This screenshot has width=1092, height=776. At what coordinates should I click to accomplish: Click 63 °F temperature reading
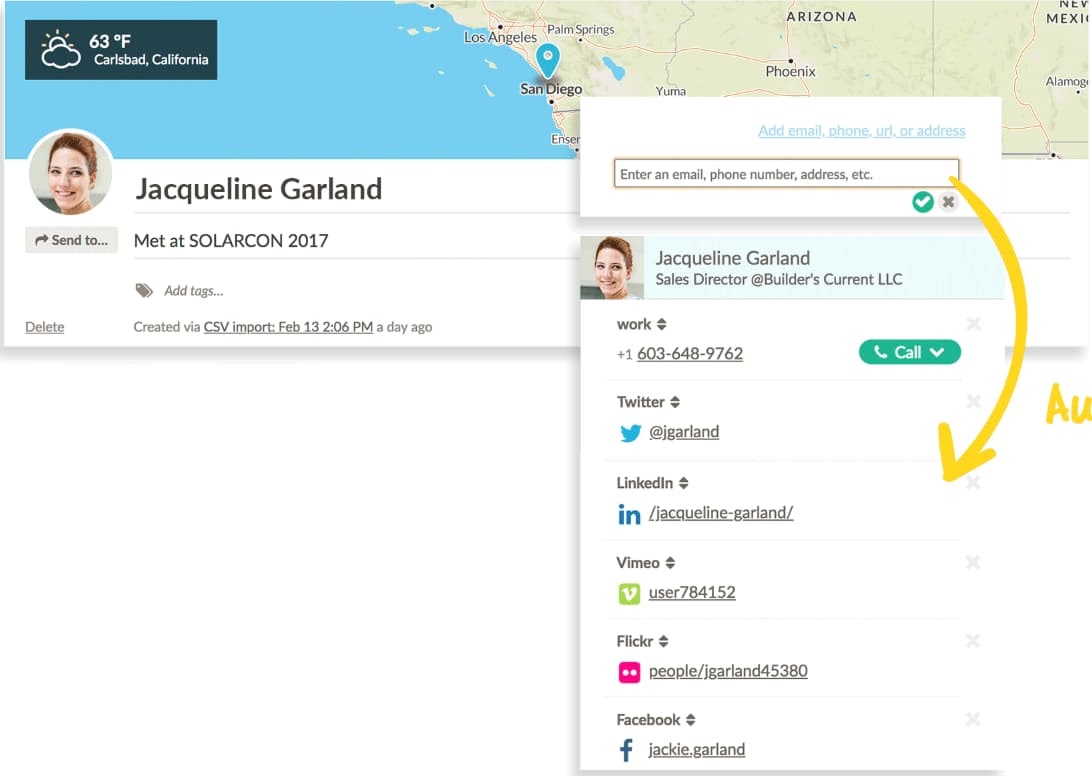click(x=109, y=42)
